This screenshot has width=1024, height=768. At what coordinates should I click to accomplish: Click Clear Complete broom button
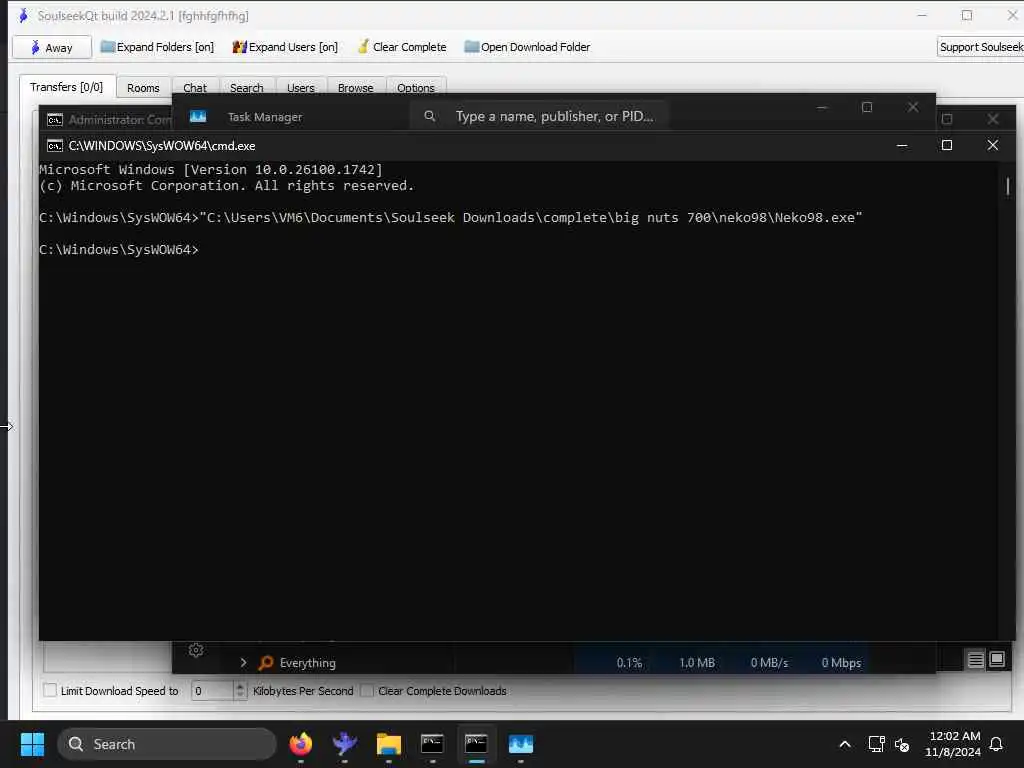402,47
